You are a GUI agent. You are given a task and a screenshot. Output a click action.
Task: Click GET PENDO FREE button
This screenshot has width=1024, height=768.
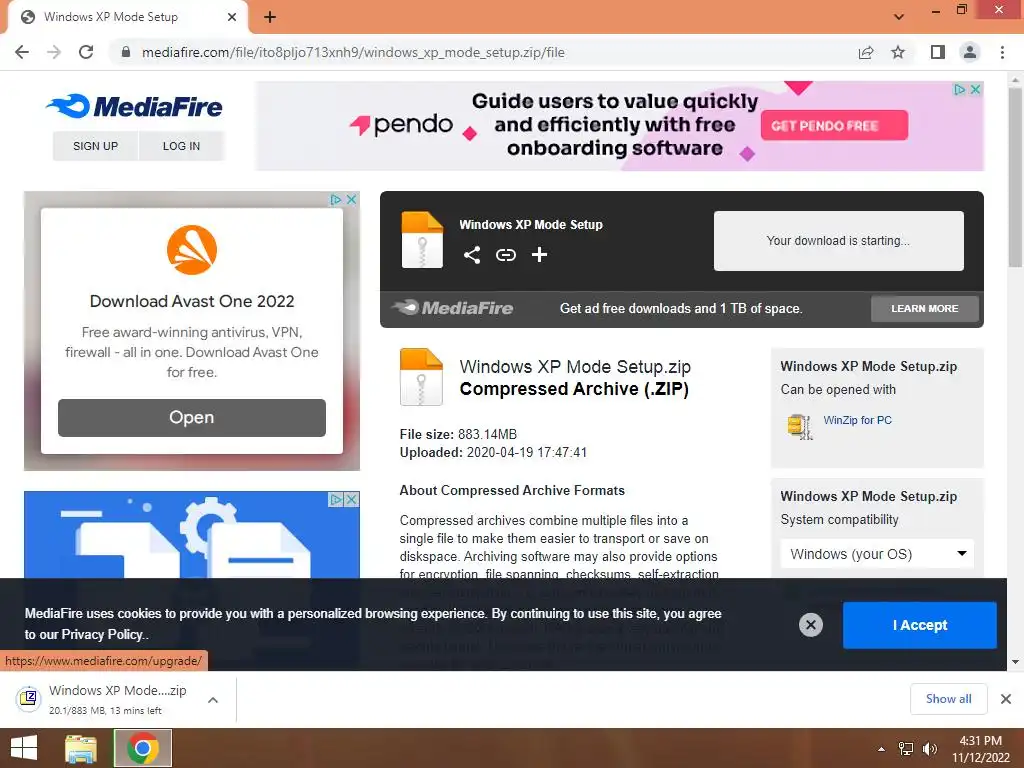834,125
